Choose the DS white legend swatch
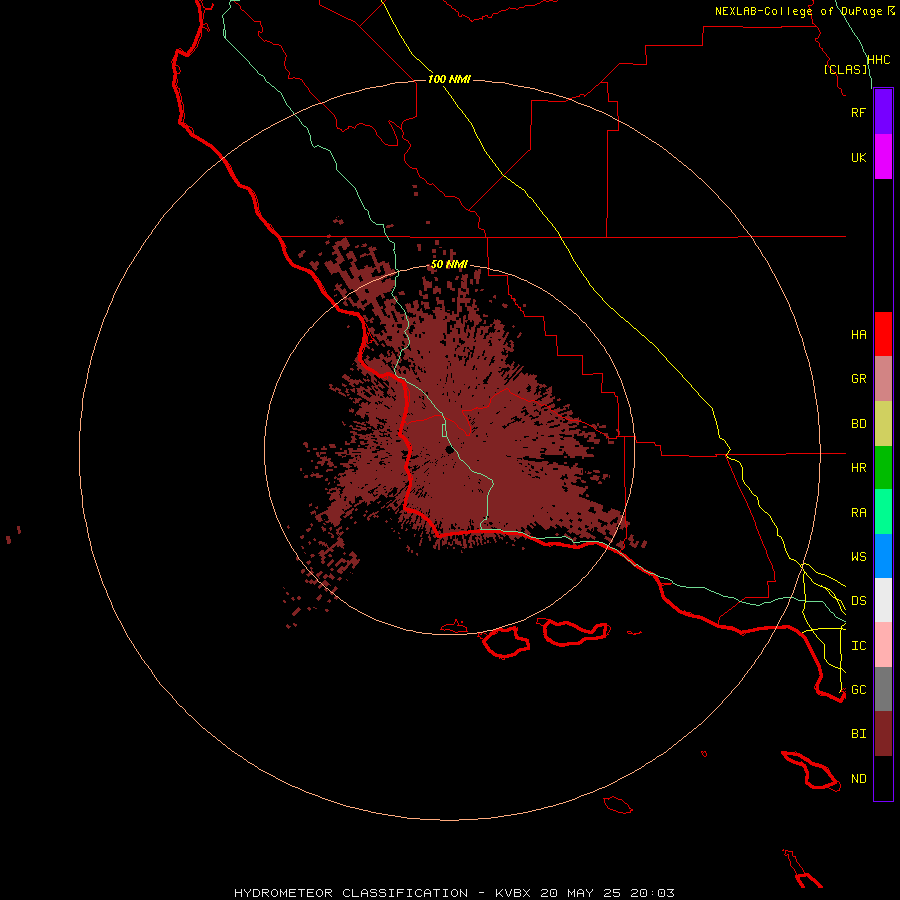 coord(883,600)
